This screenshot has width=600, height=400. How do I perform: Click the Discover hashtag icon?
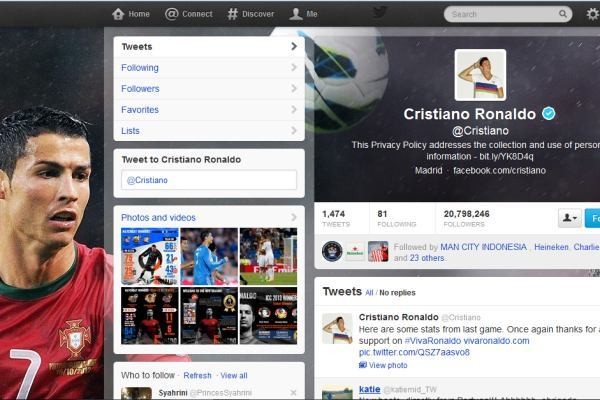click(x=232, y=14)
